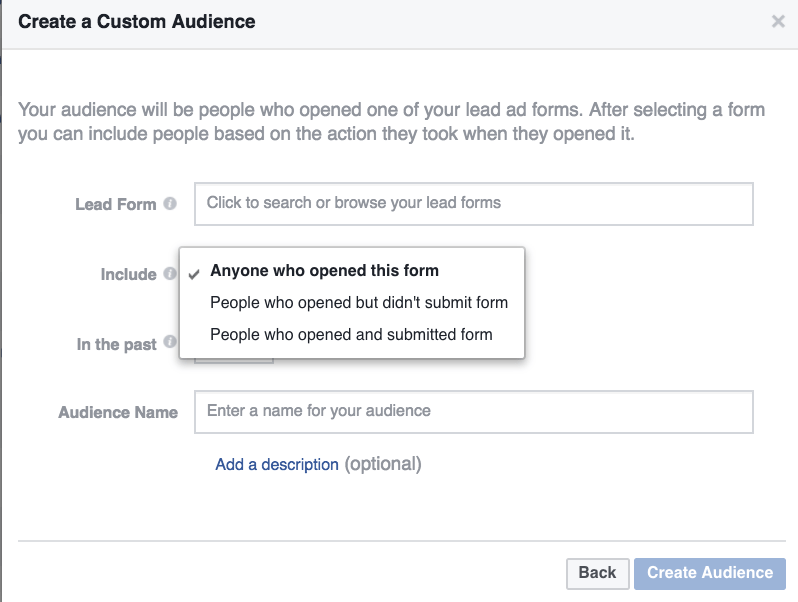The image size is (798, 602).
Task: Focus the Audience Name text field
Action: [473, 412]
